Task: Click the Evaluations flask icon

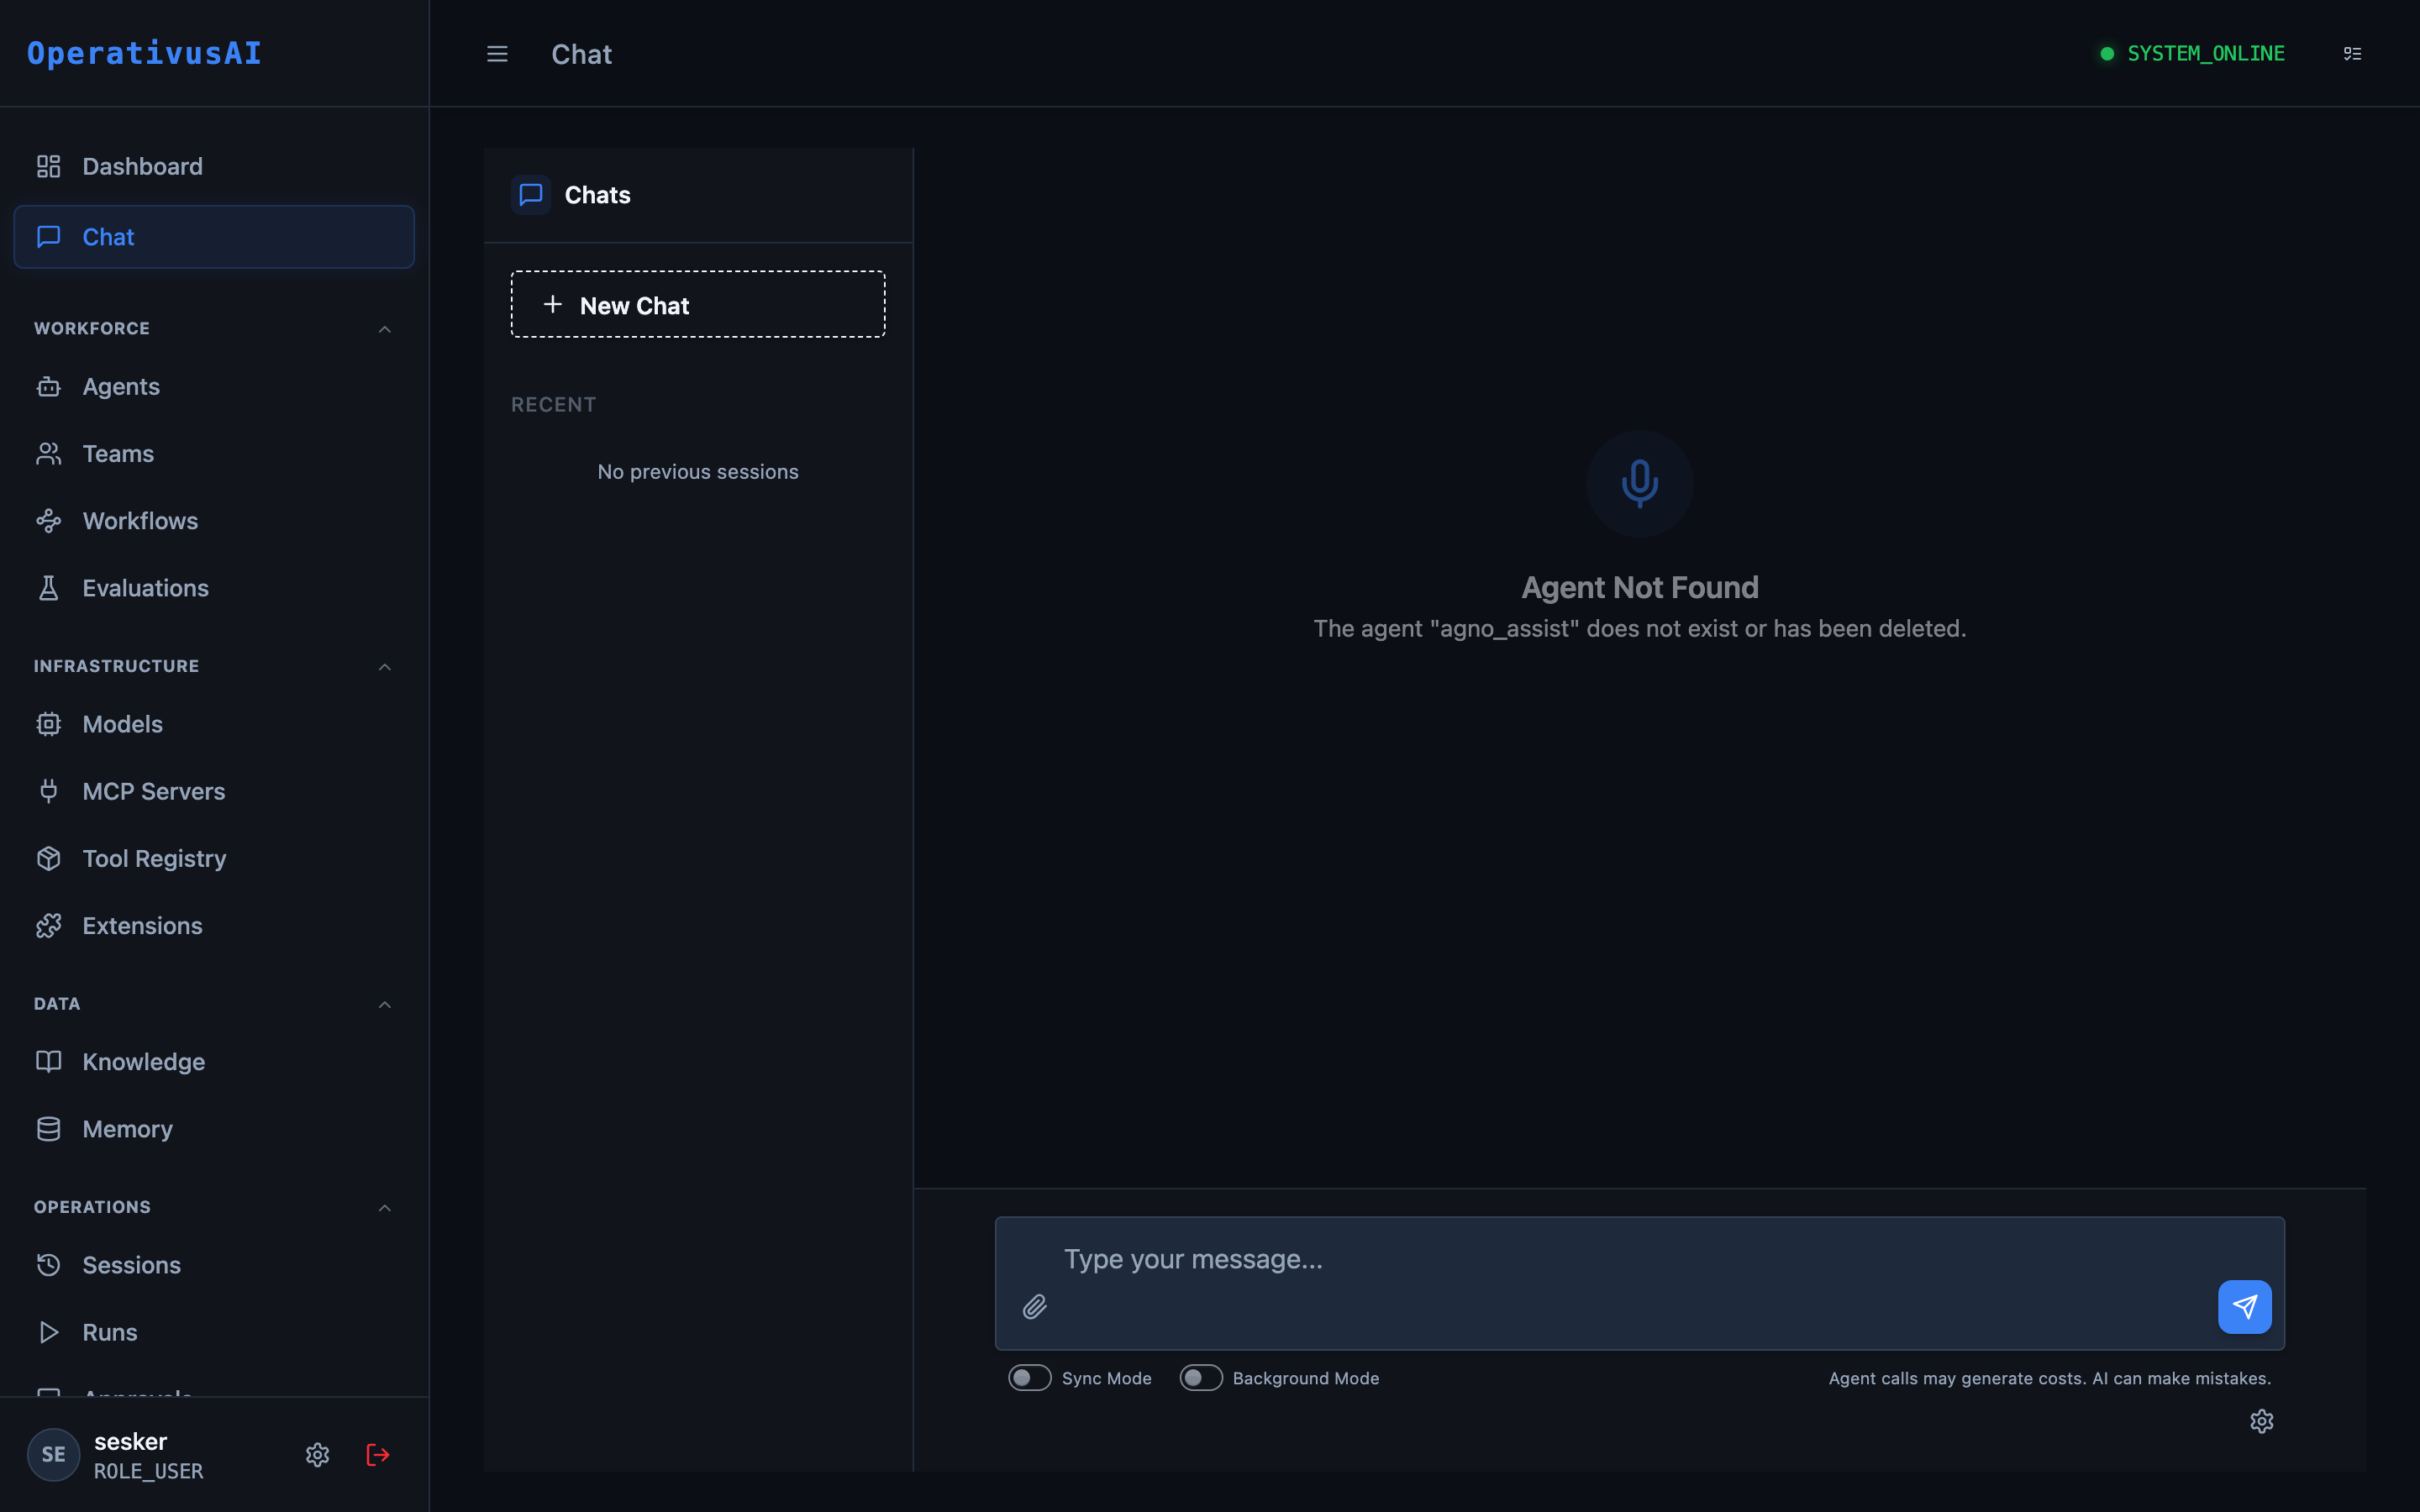Action: click(x=48, y=588)
